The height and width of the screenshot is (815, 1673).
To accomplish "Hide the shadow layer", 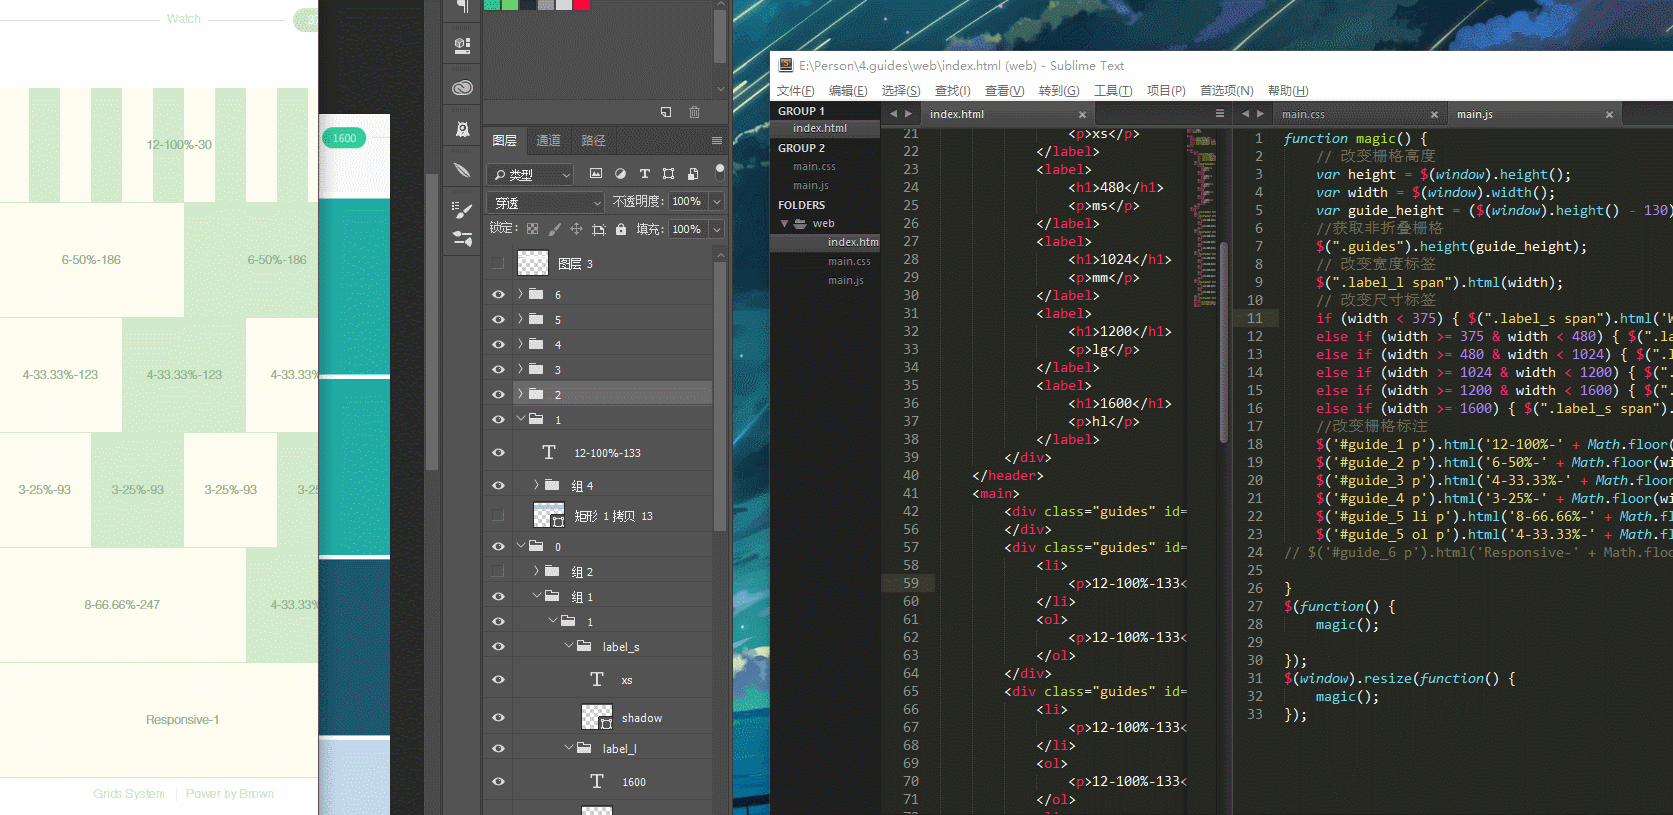I will pos(498,718).
